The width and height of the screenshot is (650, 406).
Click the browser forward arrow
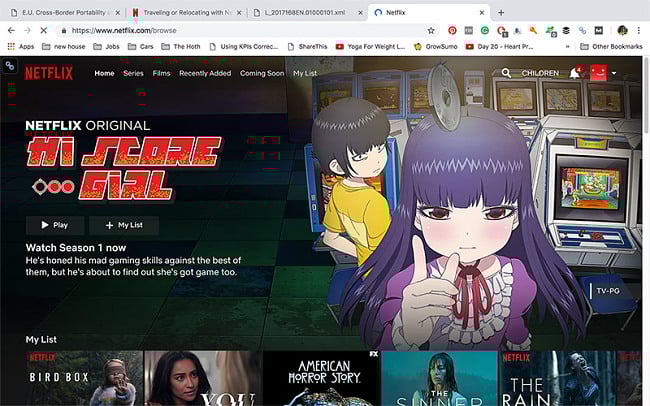click(27, 30)
